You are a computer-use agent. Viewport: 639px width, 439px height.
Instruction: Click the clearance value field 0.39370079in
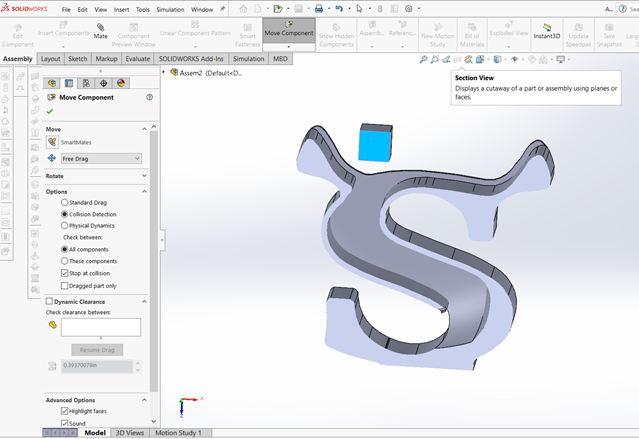pos(97,366)
